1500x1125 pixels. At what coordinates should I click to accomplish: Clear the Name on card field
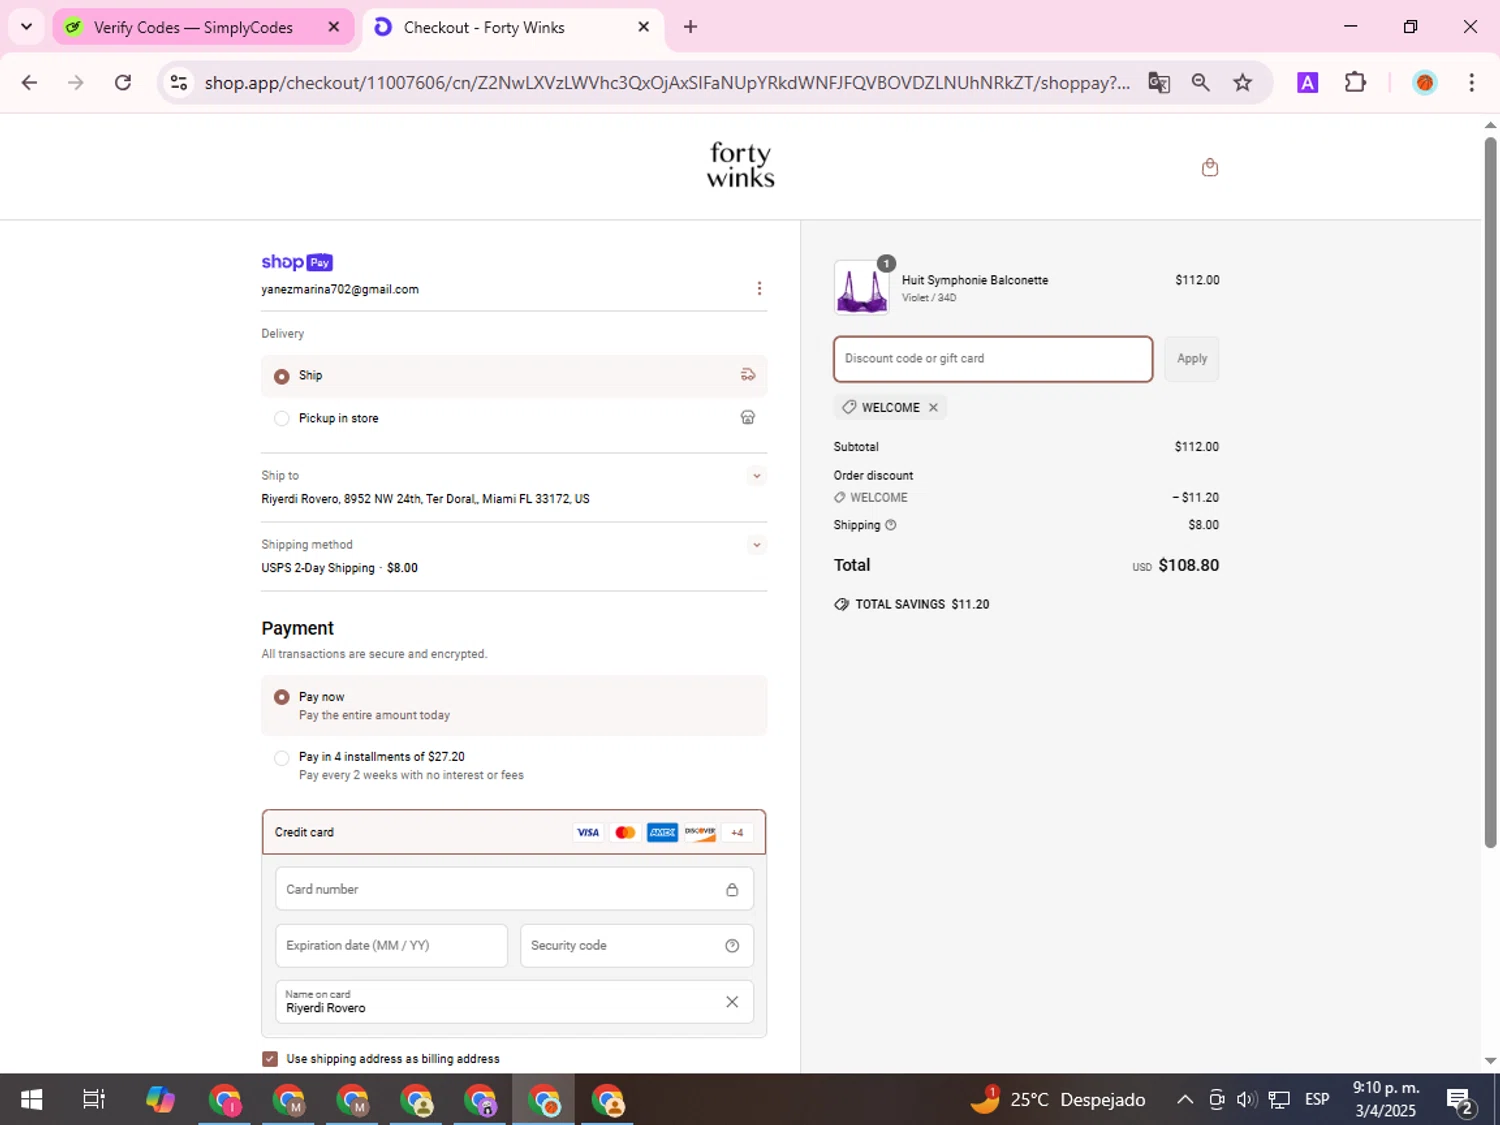[x=732, y=1002]
